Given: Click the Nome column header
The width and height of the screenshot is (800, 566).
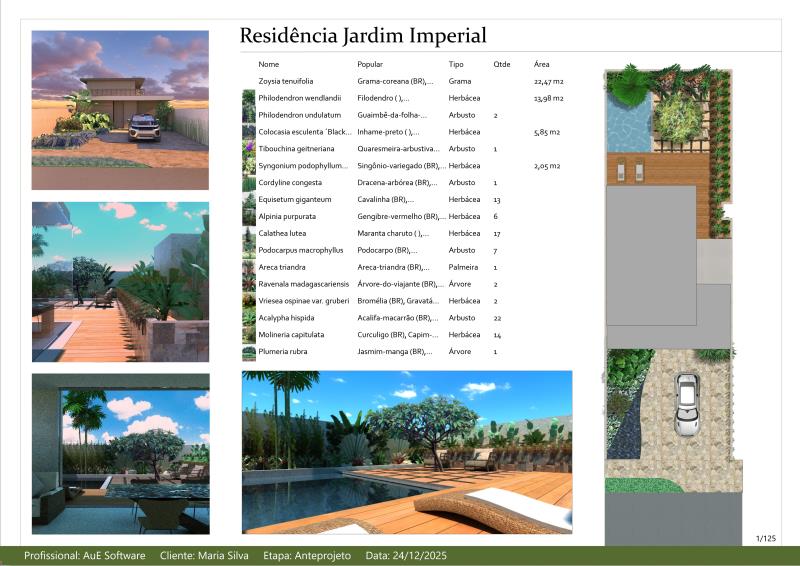Looking at the screenshot, I should [x=268, y=64].
